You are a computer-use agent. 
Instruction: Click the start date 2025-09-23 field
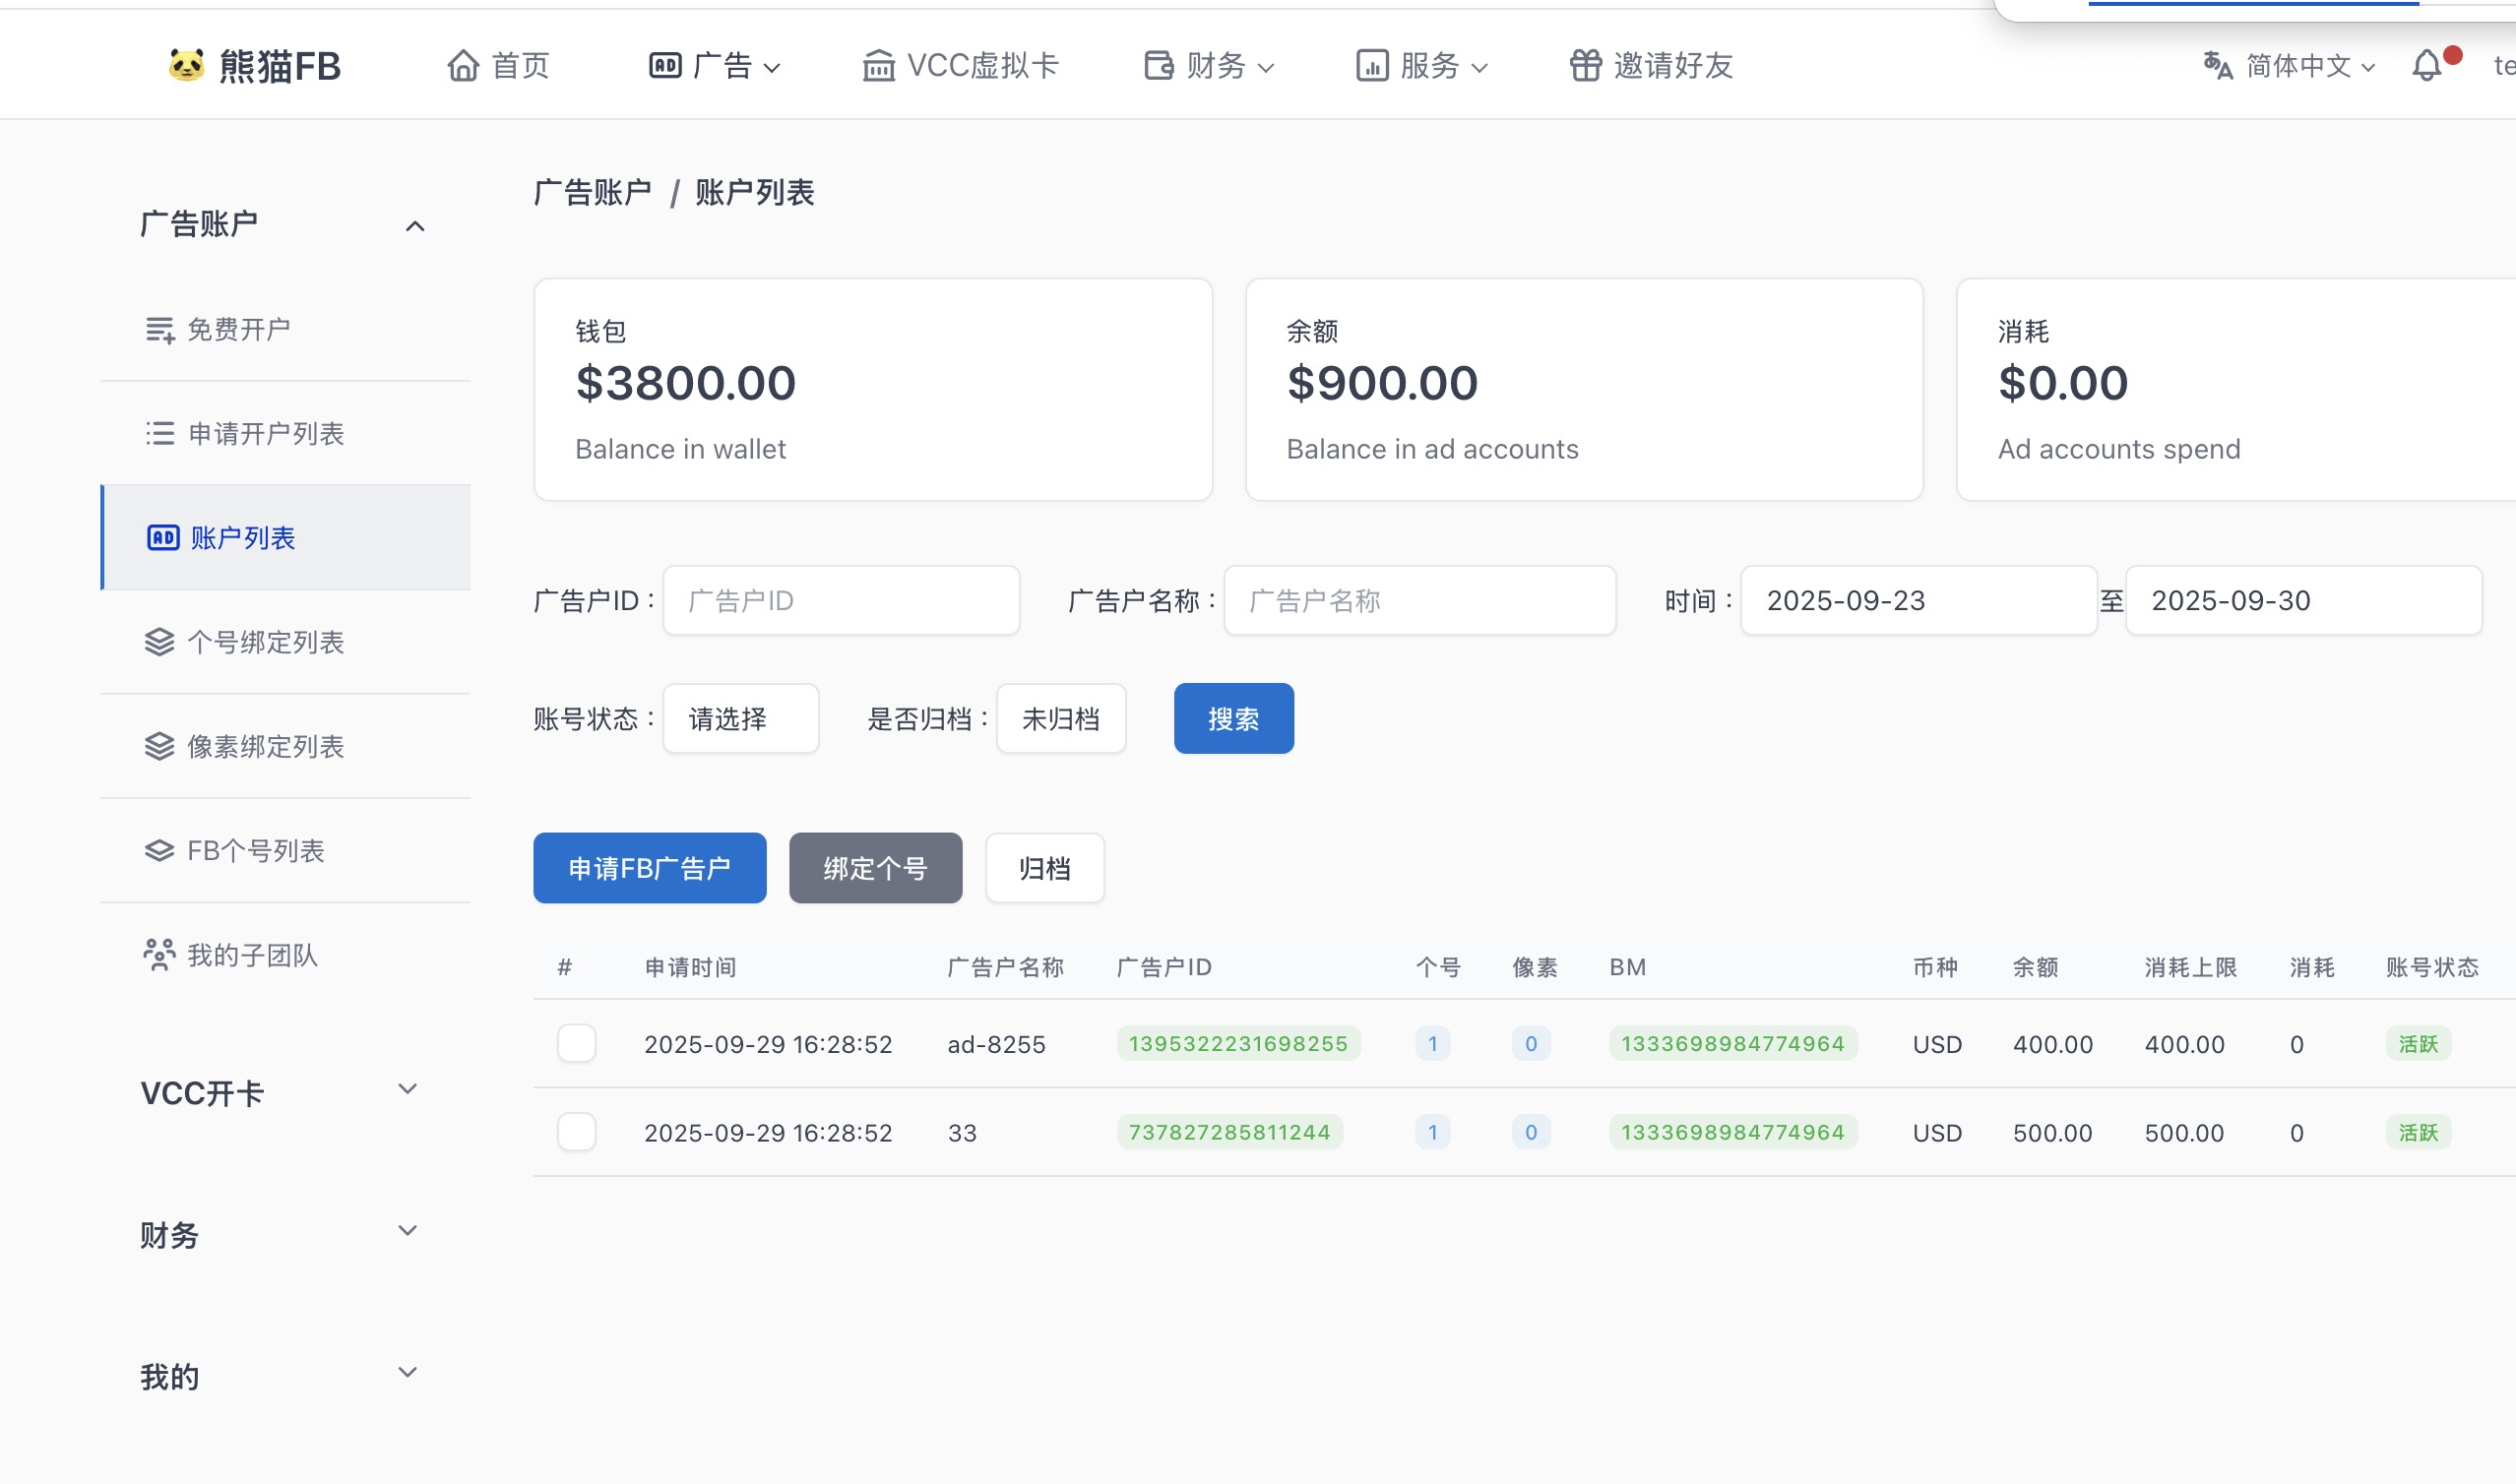[1917, 600]
